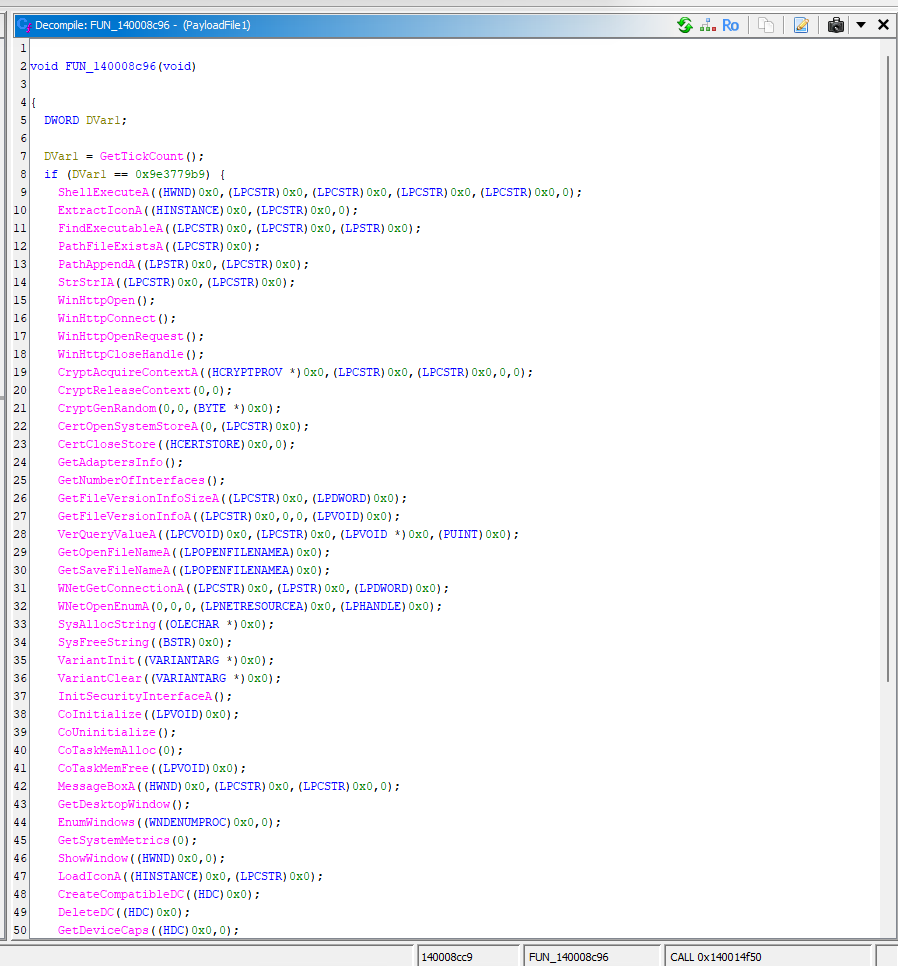Click the PathAppendA call

pos(96,264)
